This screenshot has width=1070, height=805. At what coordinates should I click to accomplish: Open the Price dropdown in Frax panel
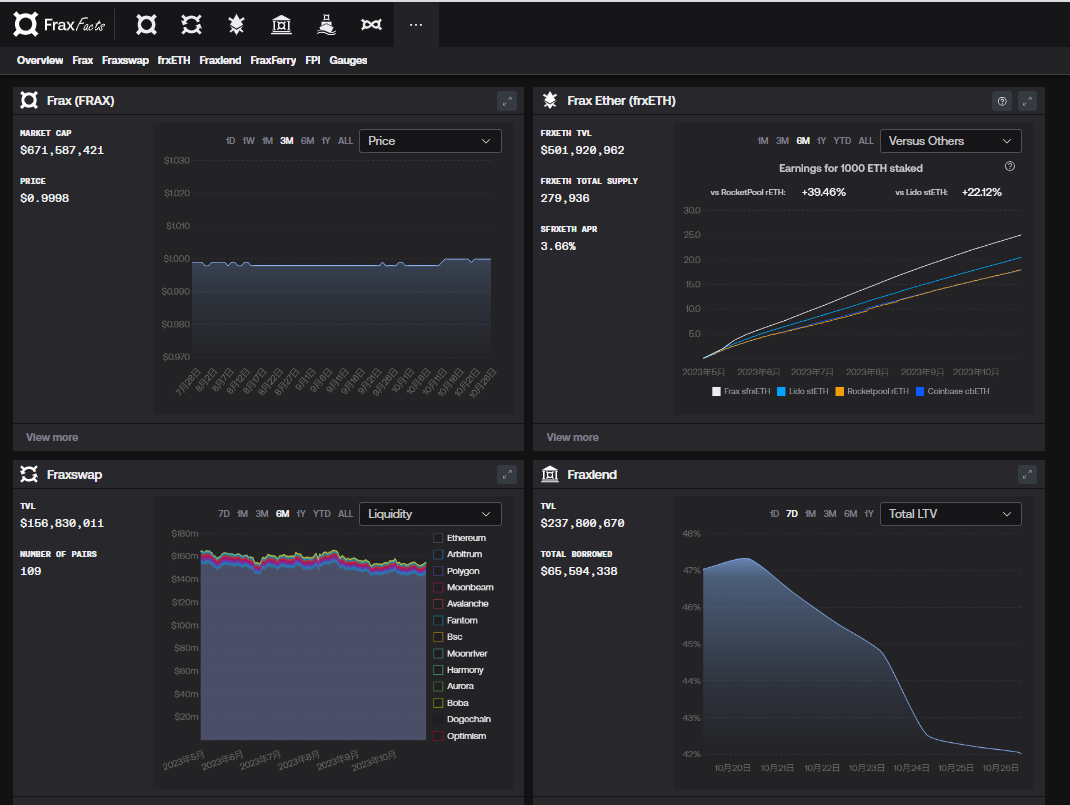(x=430, y=141)
